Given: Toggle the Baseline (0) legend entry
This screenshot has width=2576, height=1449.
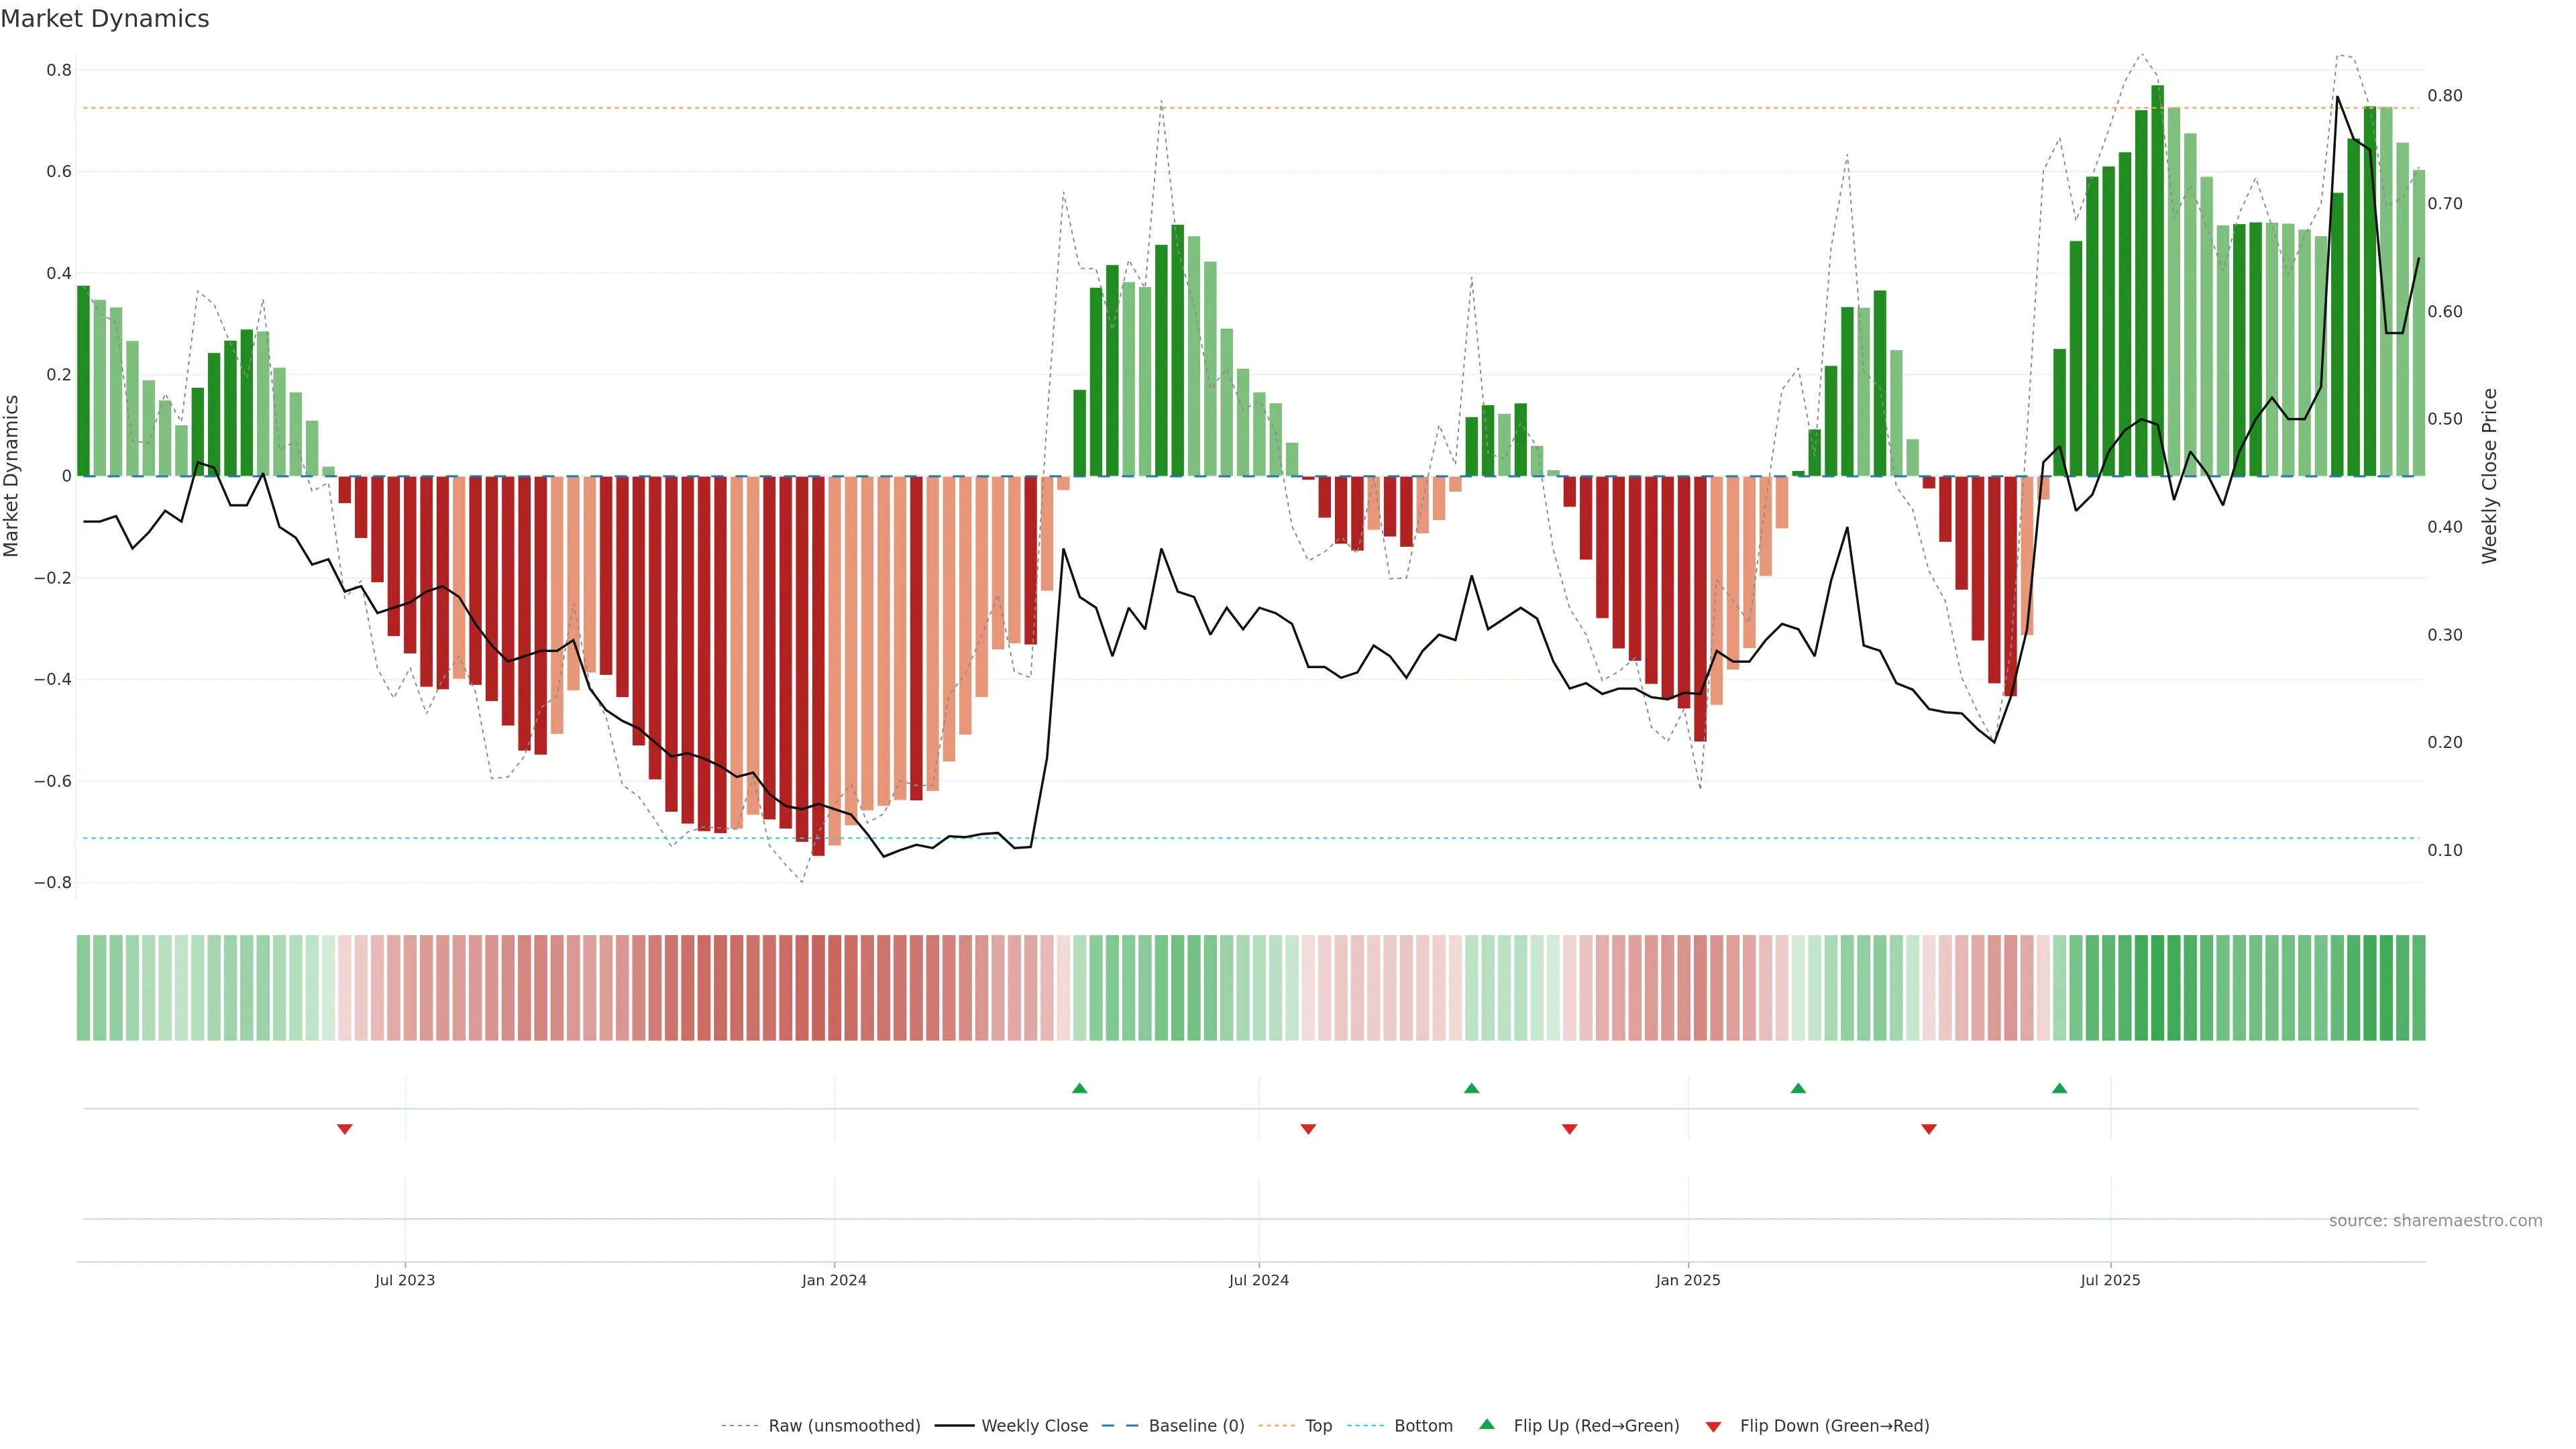Looking at the screenshot, I should pos(1196,1426).
